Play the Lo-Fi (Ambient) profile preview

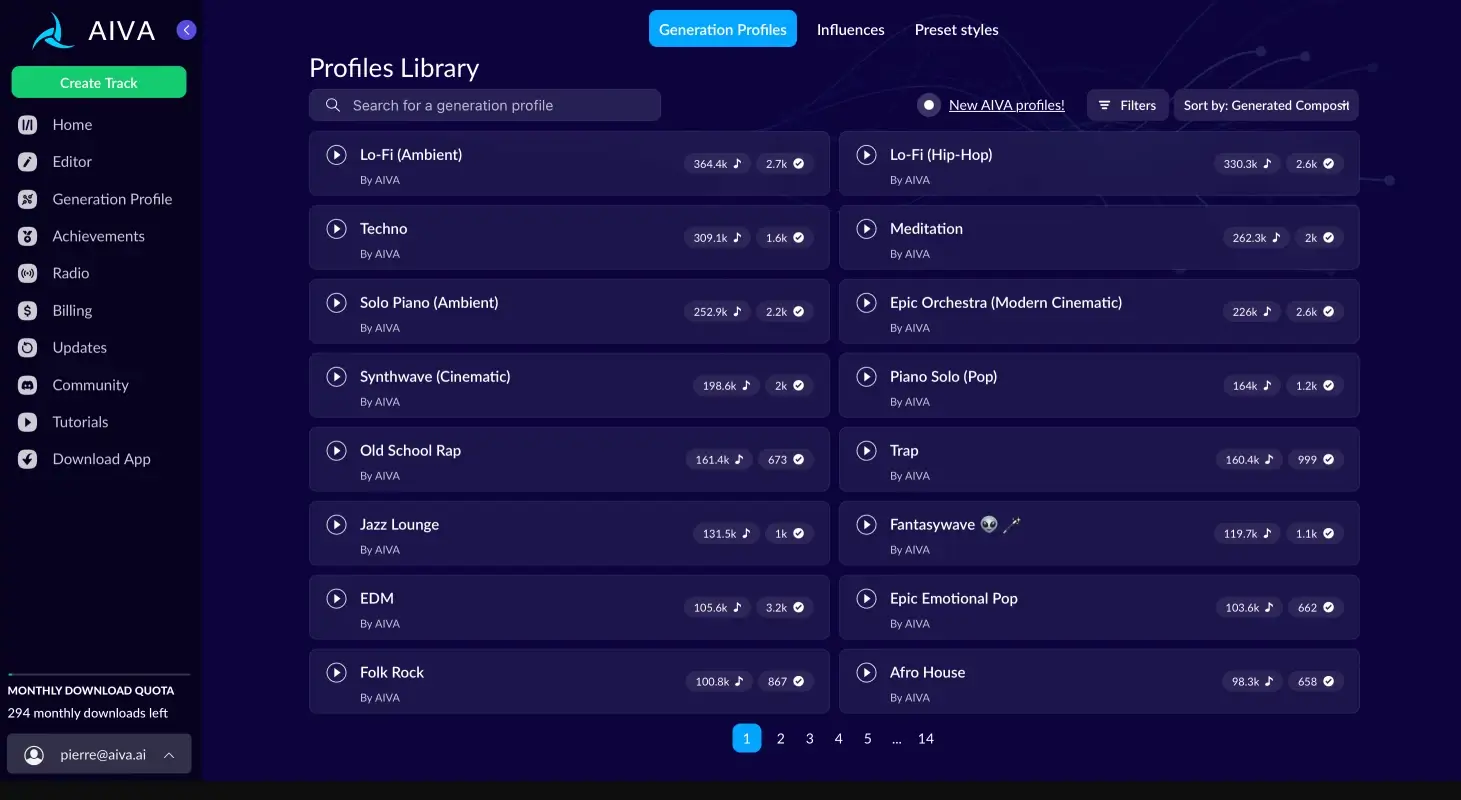(337, 155)
